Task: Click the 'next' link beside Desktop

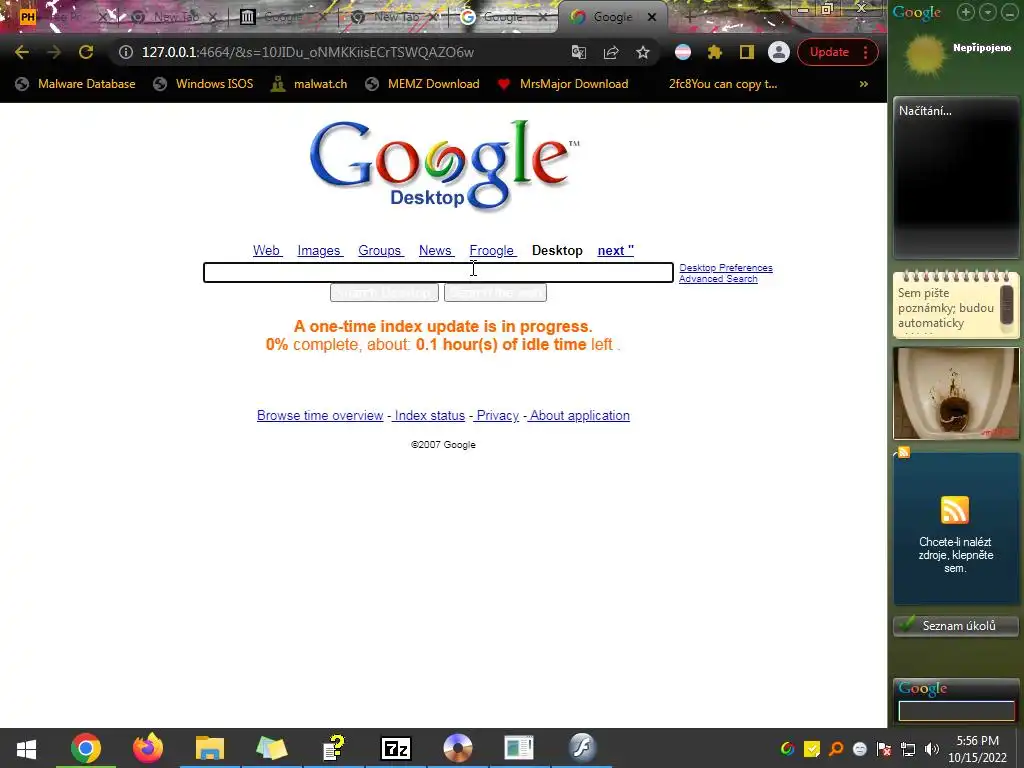Action: tap(615, 250)
